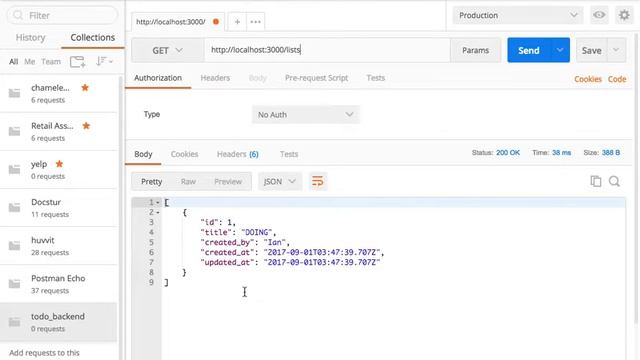Send the request
The image size is (640, 360).
coord(529,50)
